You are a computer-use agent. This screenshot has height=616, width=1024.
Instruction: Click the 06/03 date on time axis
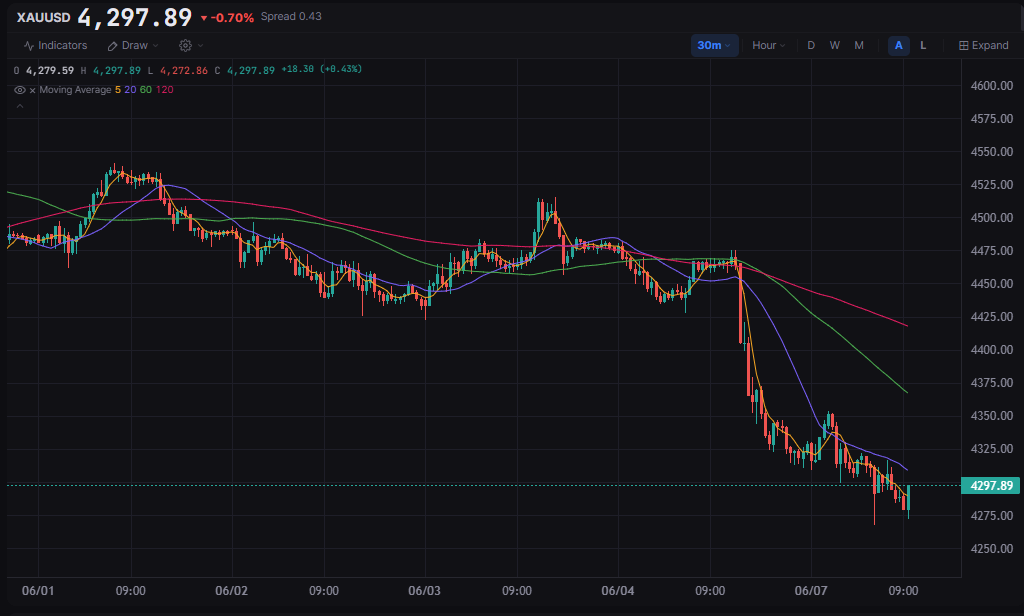[x=424, y=591]
